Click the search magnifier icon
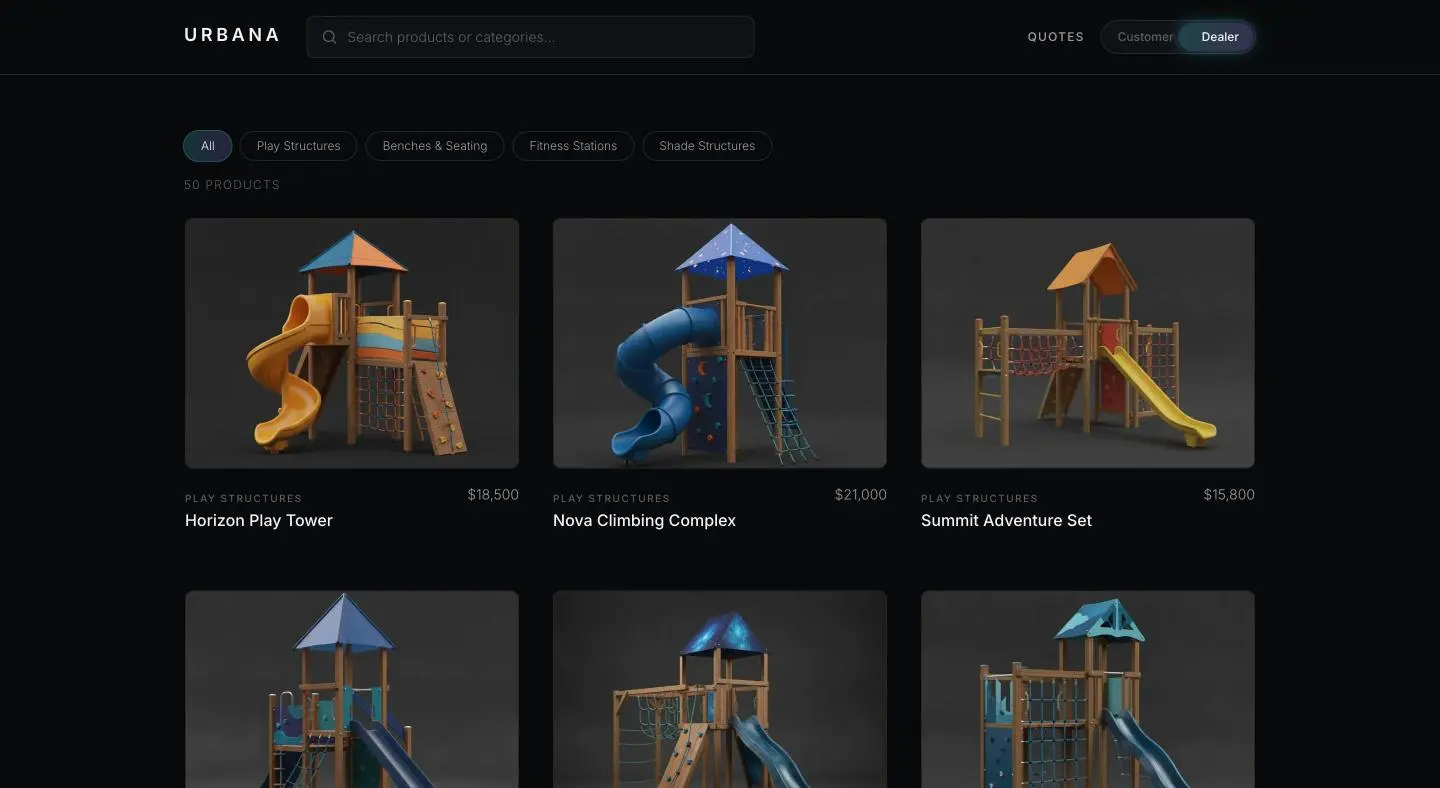The image size is (1440, 788). click(x=329, y=37)
